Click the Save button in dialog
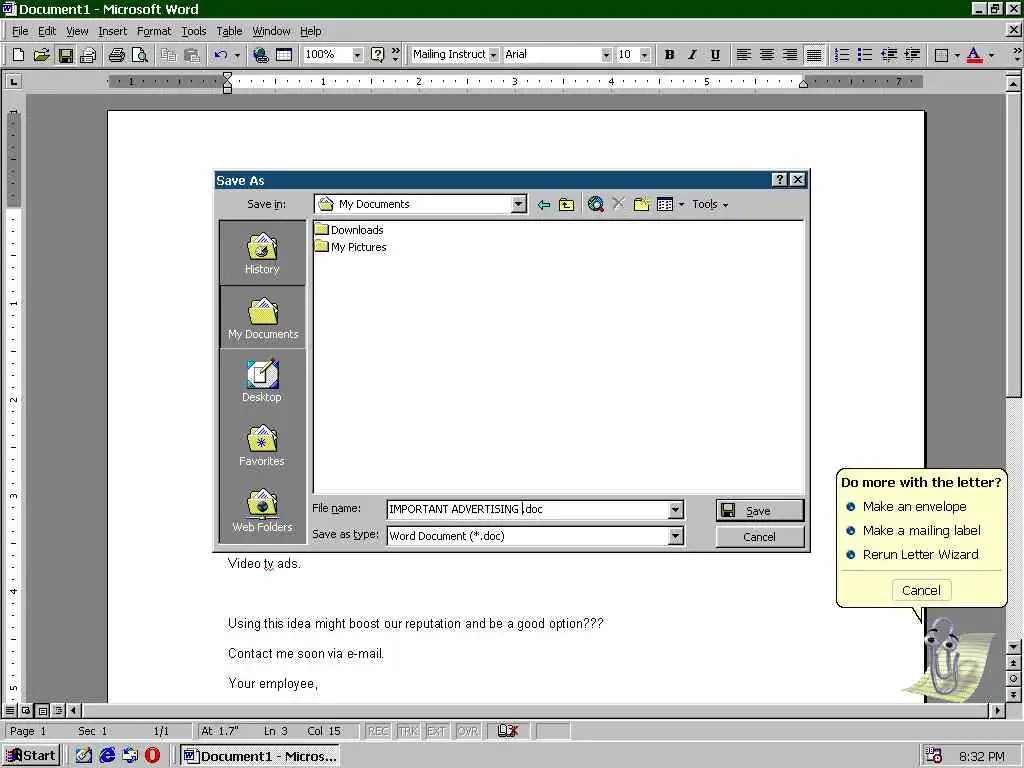Screen dimensions: 1024x768 point(760,511)
